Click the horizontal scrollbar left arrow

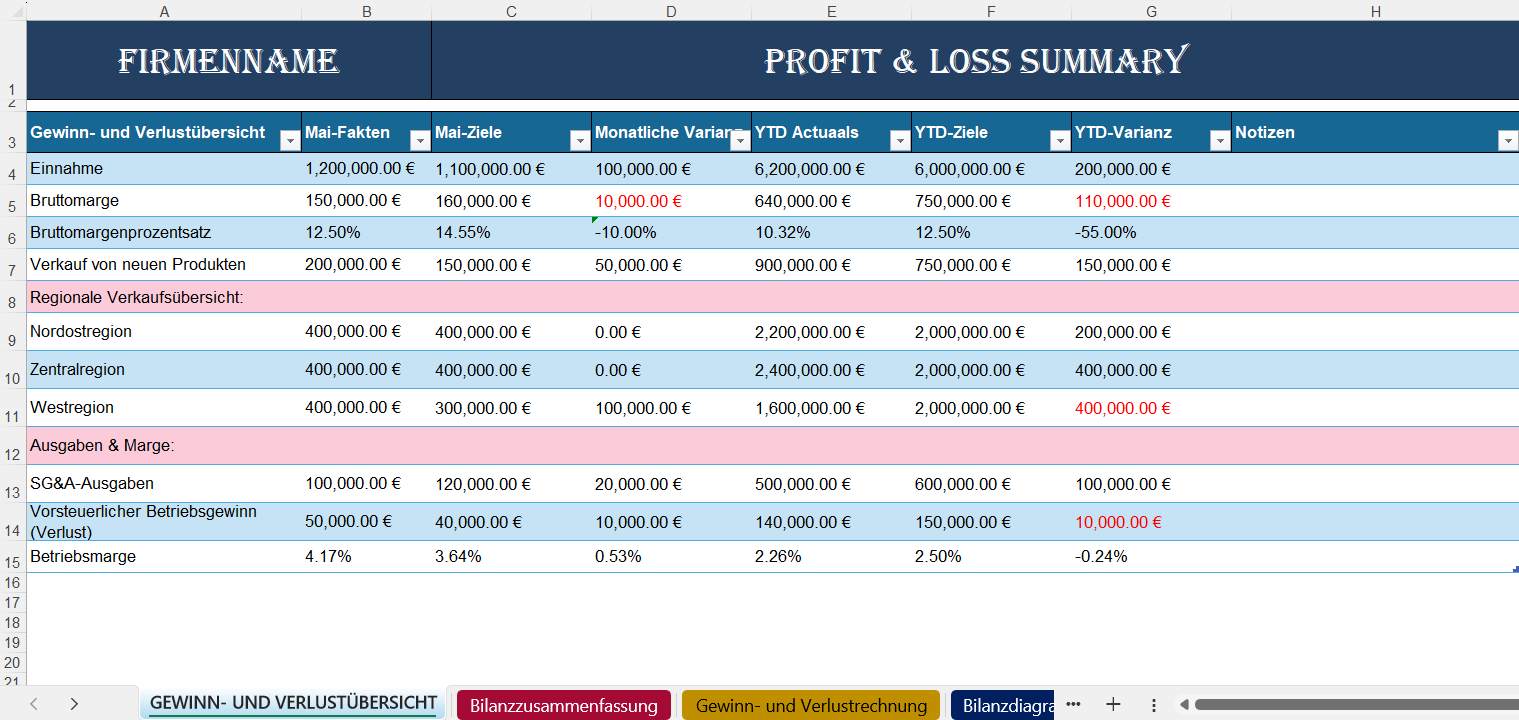1182,704
